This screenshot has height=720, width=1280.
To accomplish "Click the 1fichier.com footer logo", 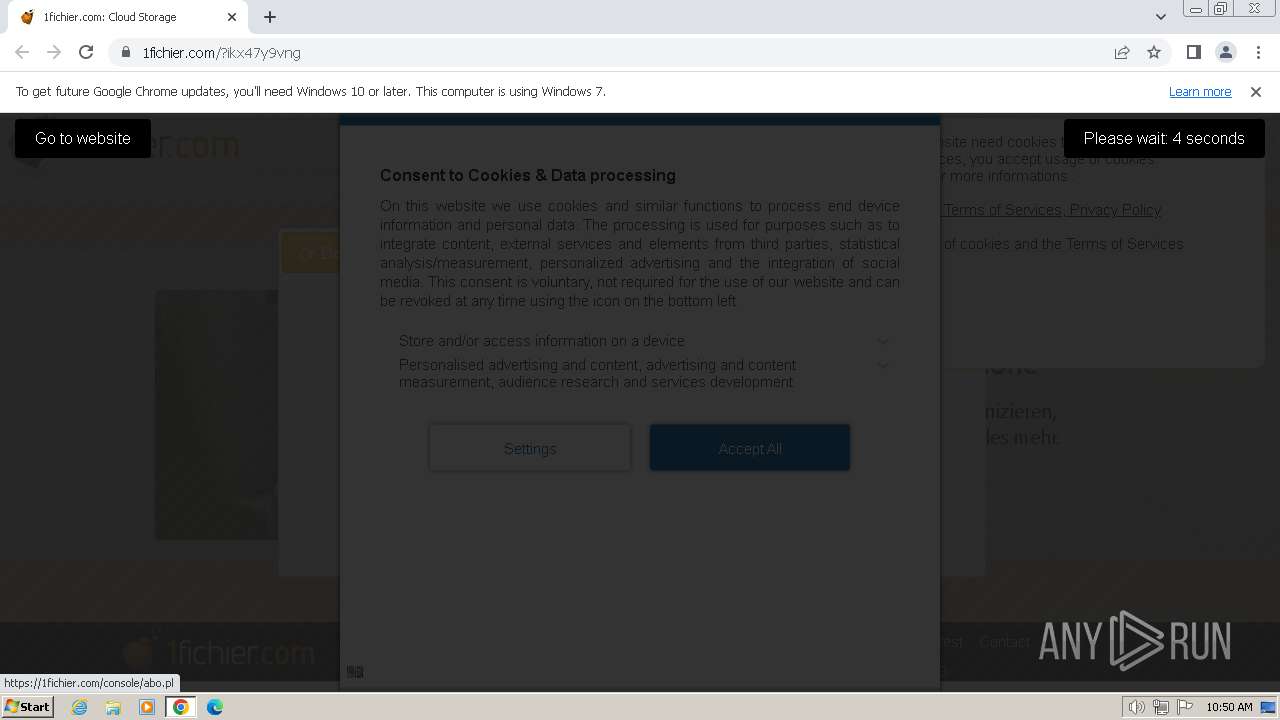I will [x=218, y=653].
